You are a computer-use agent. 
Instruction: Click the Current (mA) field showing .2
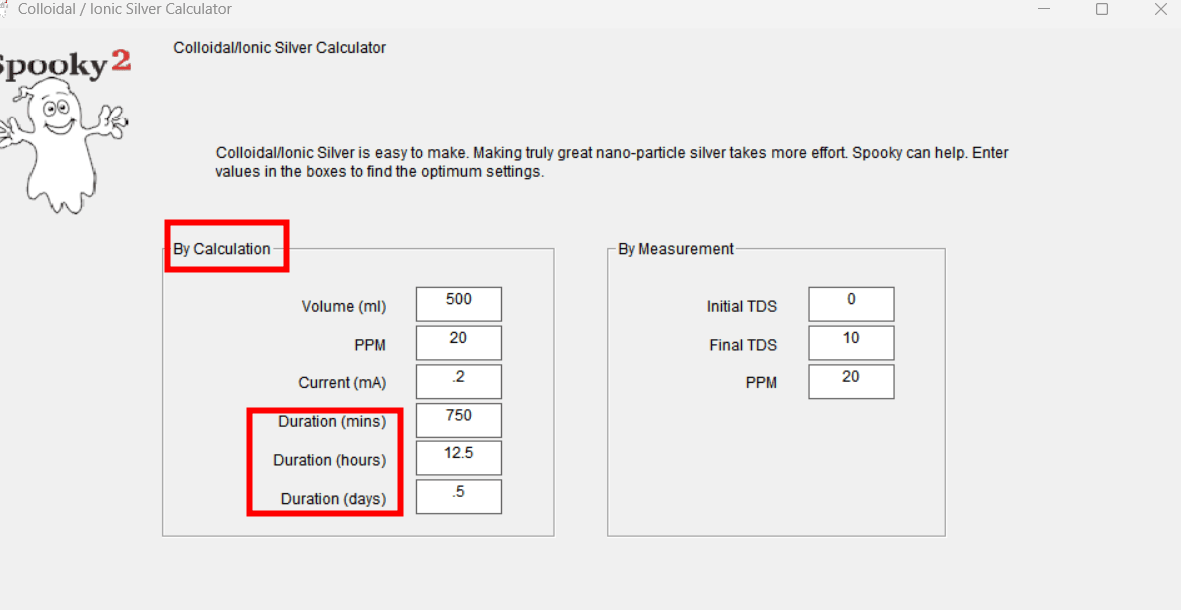[459, 382]
